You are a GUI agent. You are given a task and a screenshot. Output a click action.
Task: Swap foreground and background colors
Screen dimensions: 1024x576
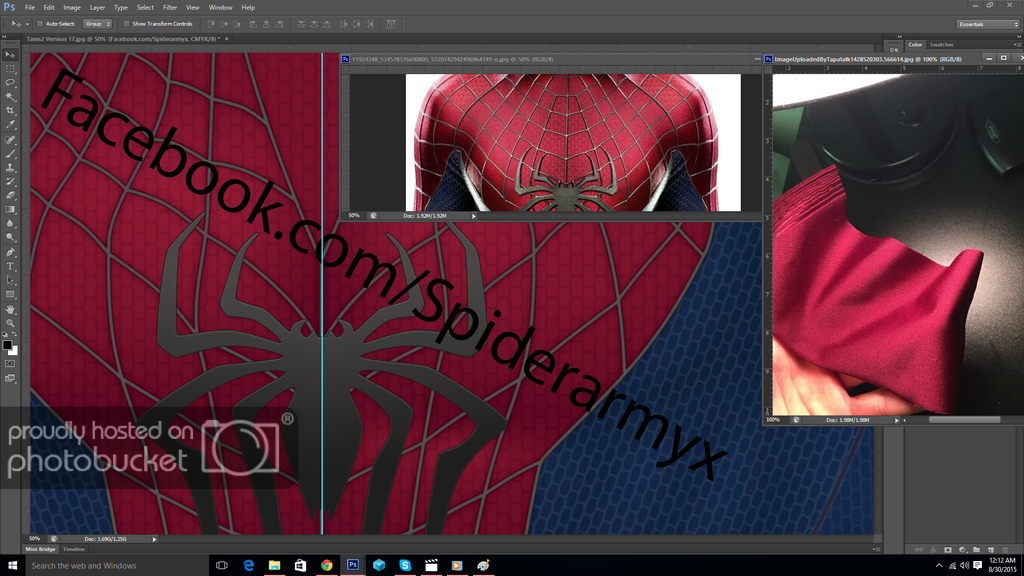point(15,334)
